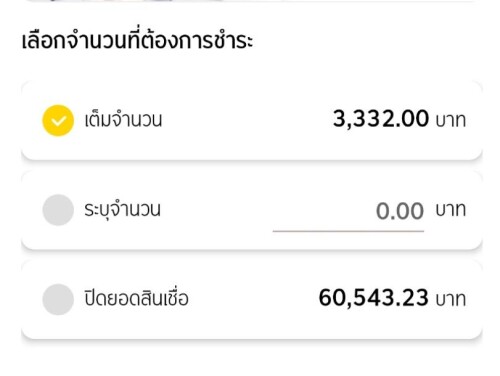Click the white tick inside yellow circle

pos(58,121)
